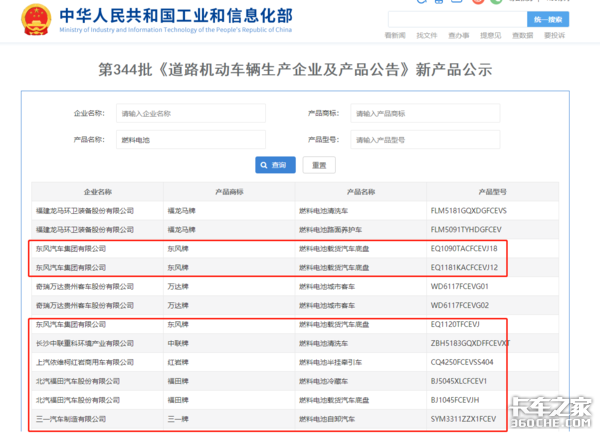The width and height of the screenshot is (600, 434).
Task: Open the 查办事 link
Action: (459, 35)
